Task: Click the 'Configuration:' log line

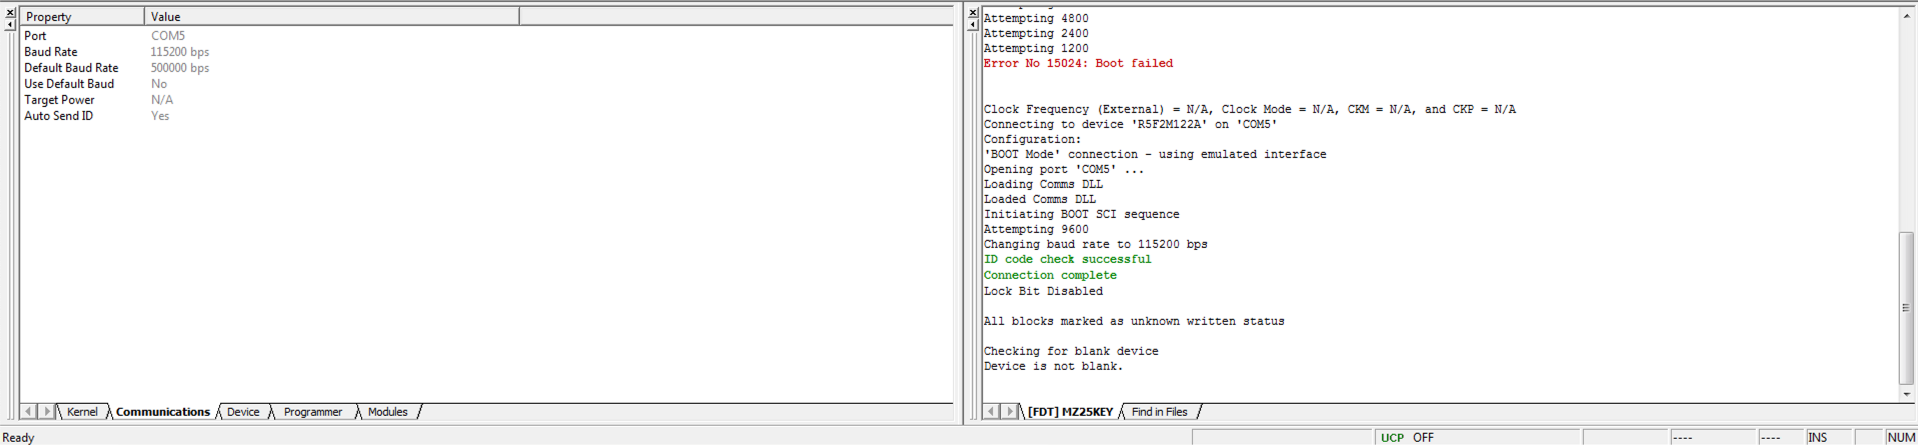Action: 1032,139
